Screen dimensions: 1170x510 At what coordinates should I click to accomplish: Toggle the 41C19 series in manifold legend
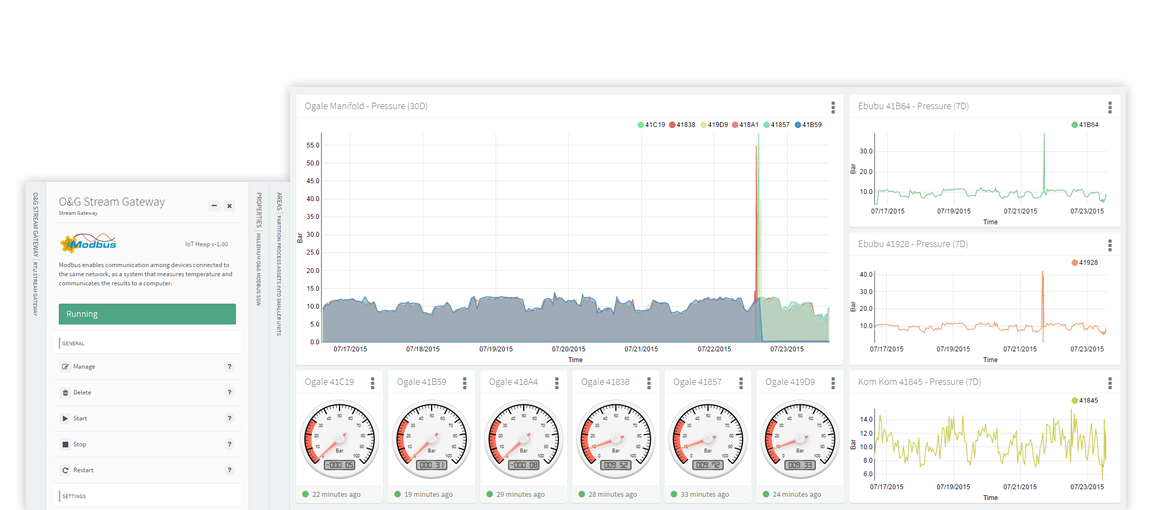[x=652, y=125]
